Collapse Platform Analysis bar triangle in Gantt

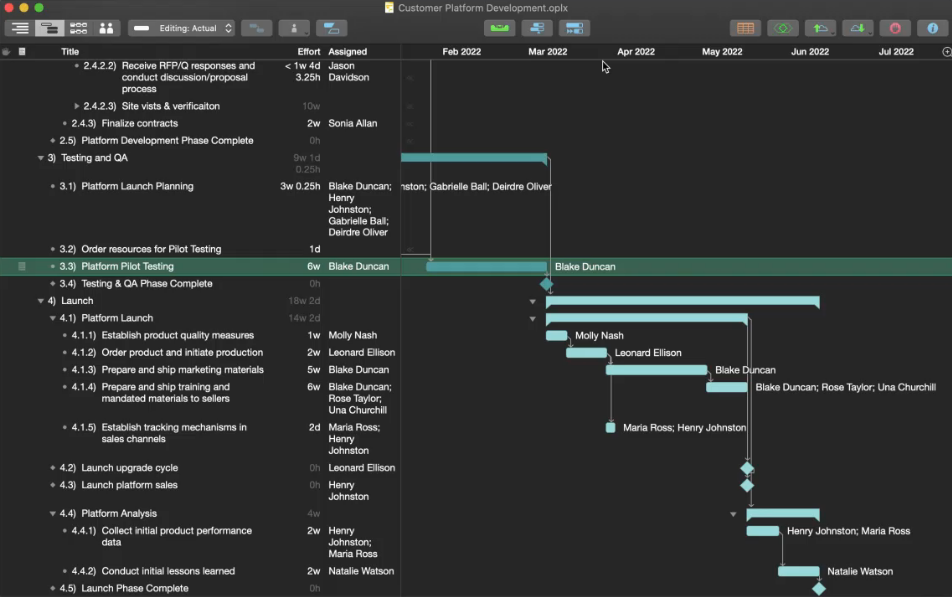(x=733, y=514)
